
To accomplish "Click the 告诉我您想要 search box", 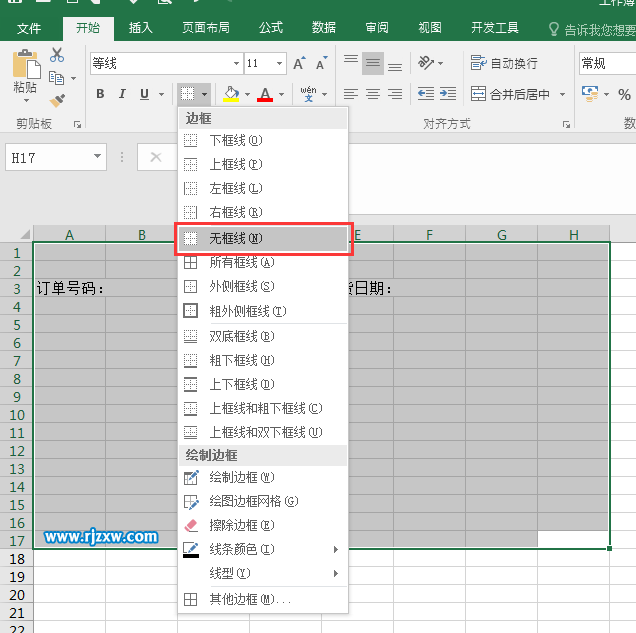I will (591, 30).
